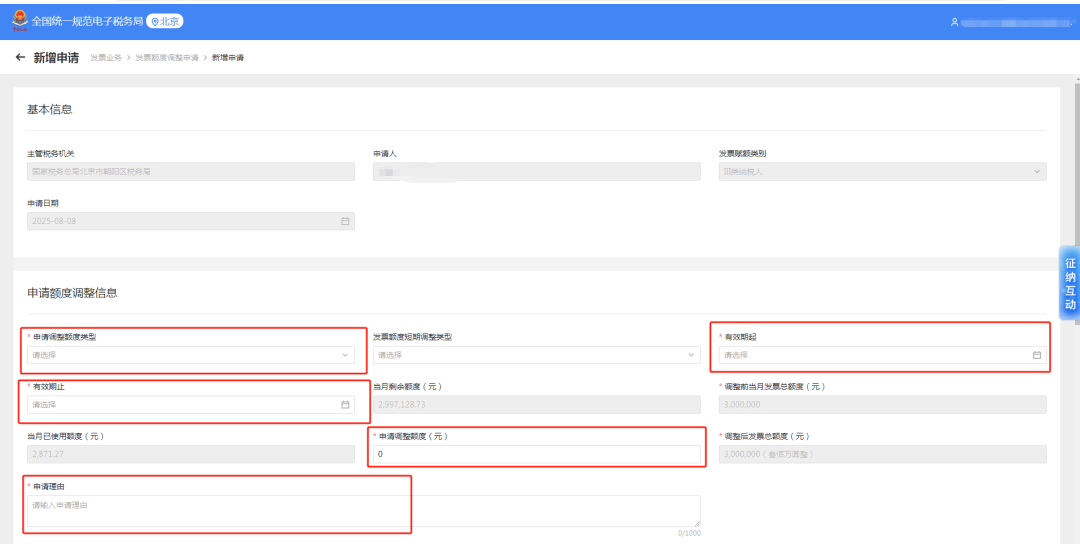
Task: Open calendar icon in 有效期止 field
Action: pos(345,405)
